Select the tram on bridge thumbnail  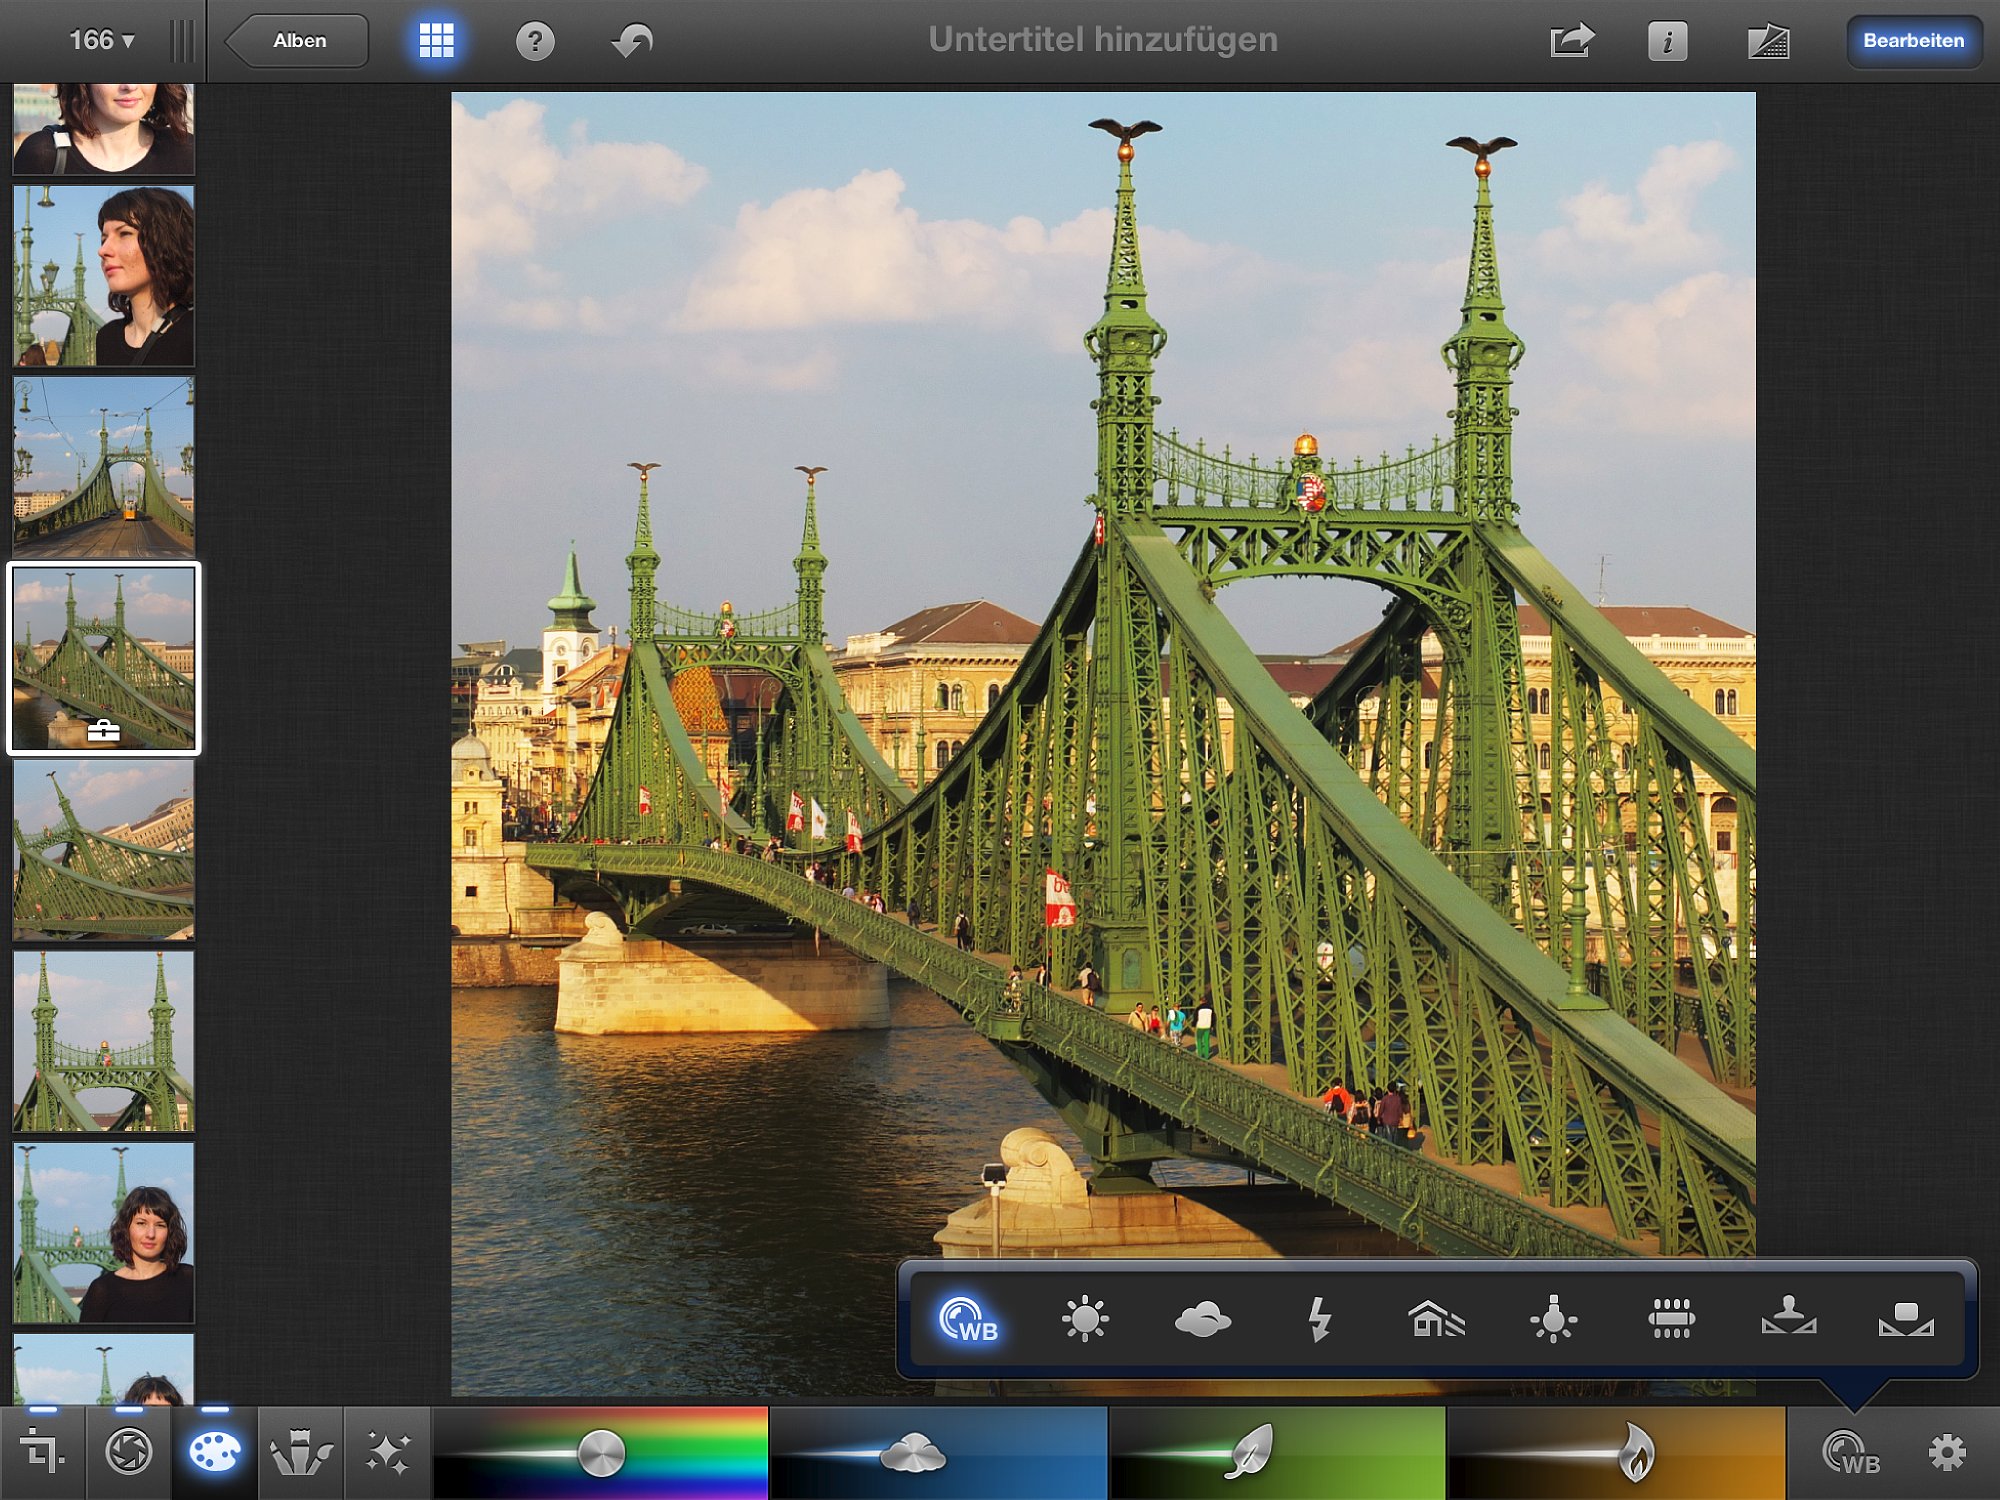[x=104, y=467]
